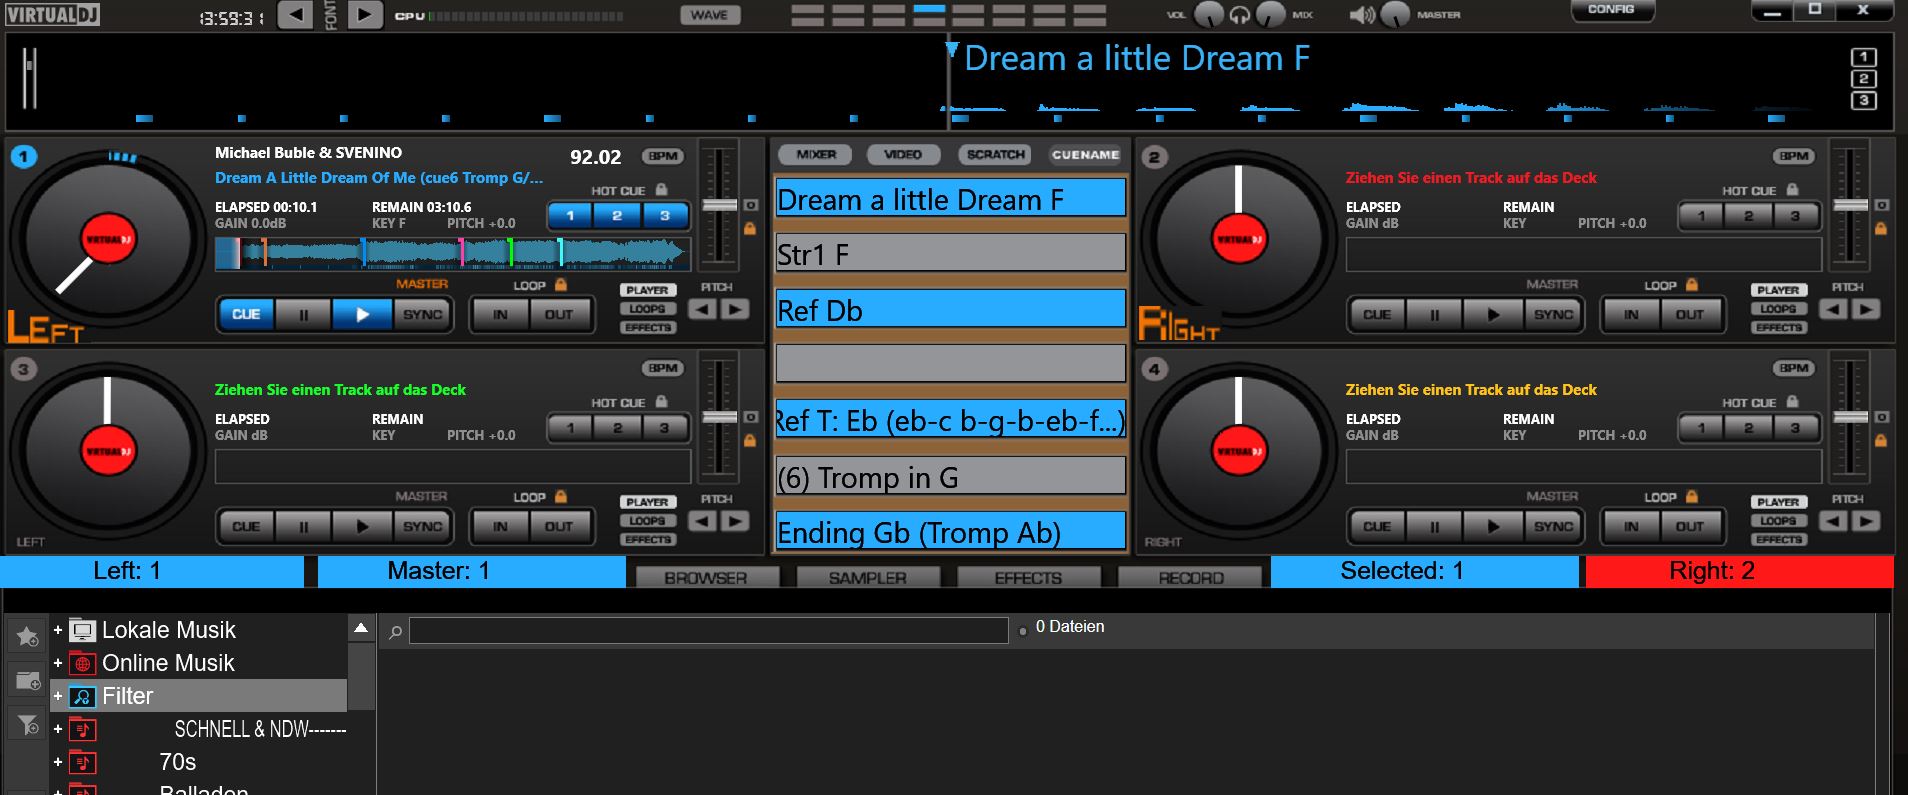1908x795 pixels.
Task: Click the BPM button on deck 1
Action: click(663, 156)
